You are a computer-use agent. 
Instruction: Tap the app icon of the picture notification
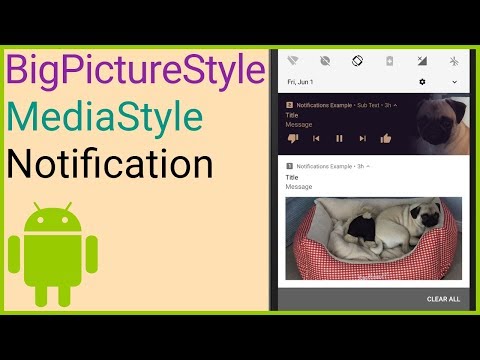(289, 166)
